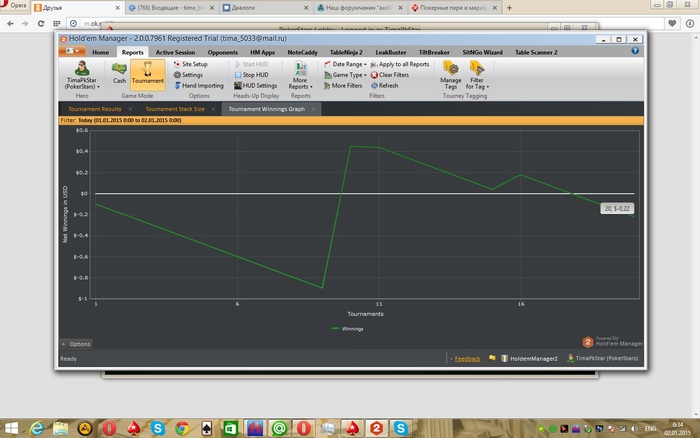The height and width of the screenshot is (438, 700).
Task: Switch to Tournament Results report tab
Action: tap(95, 109)
